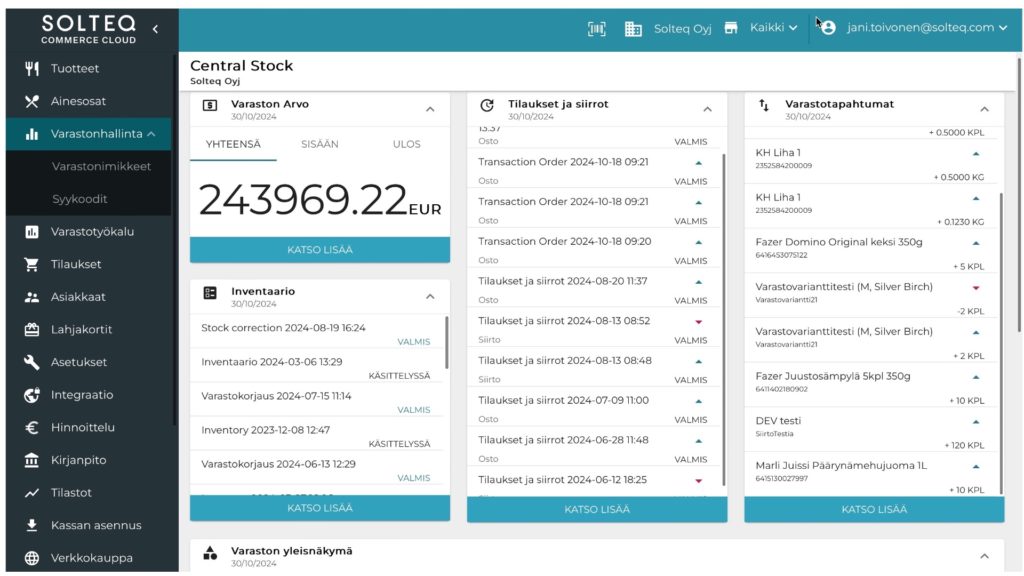Click the Varaston yleisnäkymä shapes icon
The image size is (1024, 576).
(x=210, y=552)
